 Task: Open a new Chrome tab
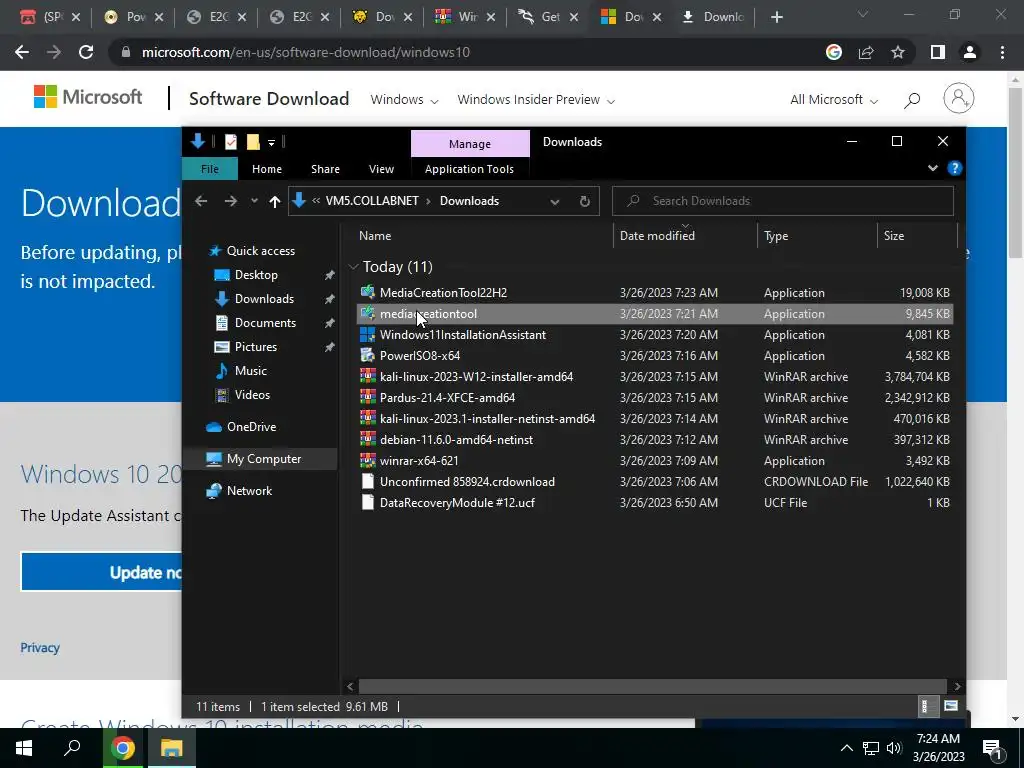(x=776, y=17)
